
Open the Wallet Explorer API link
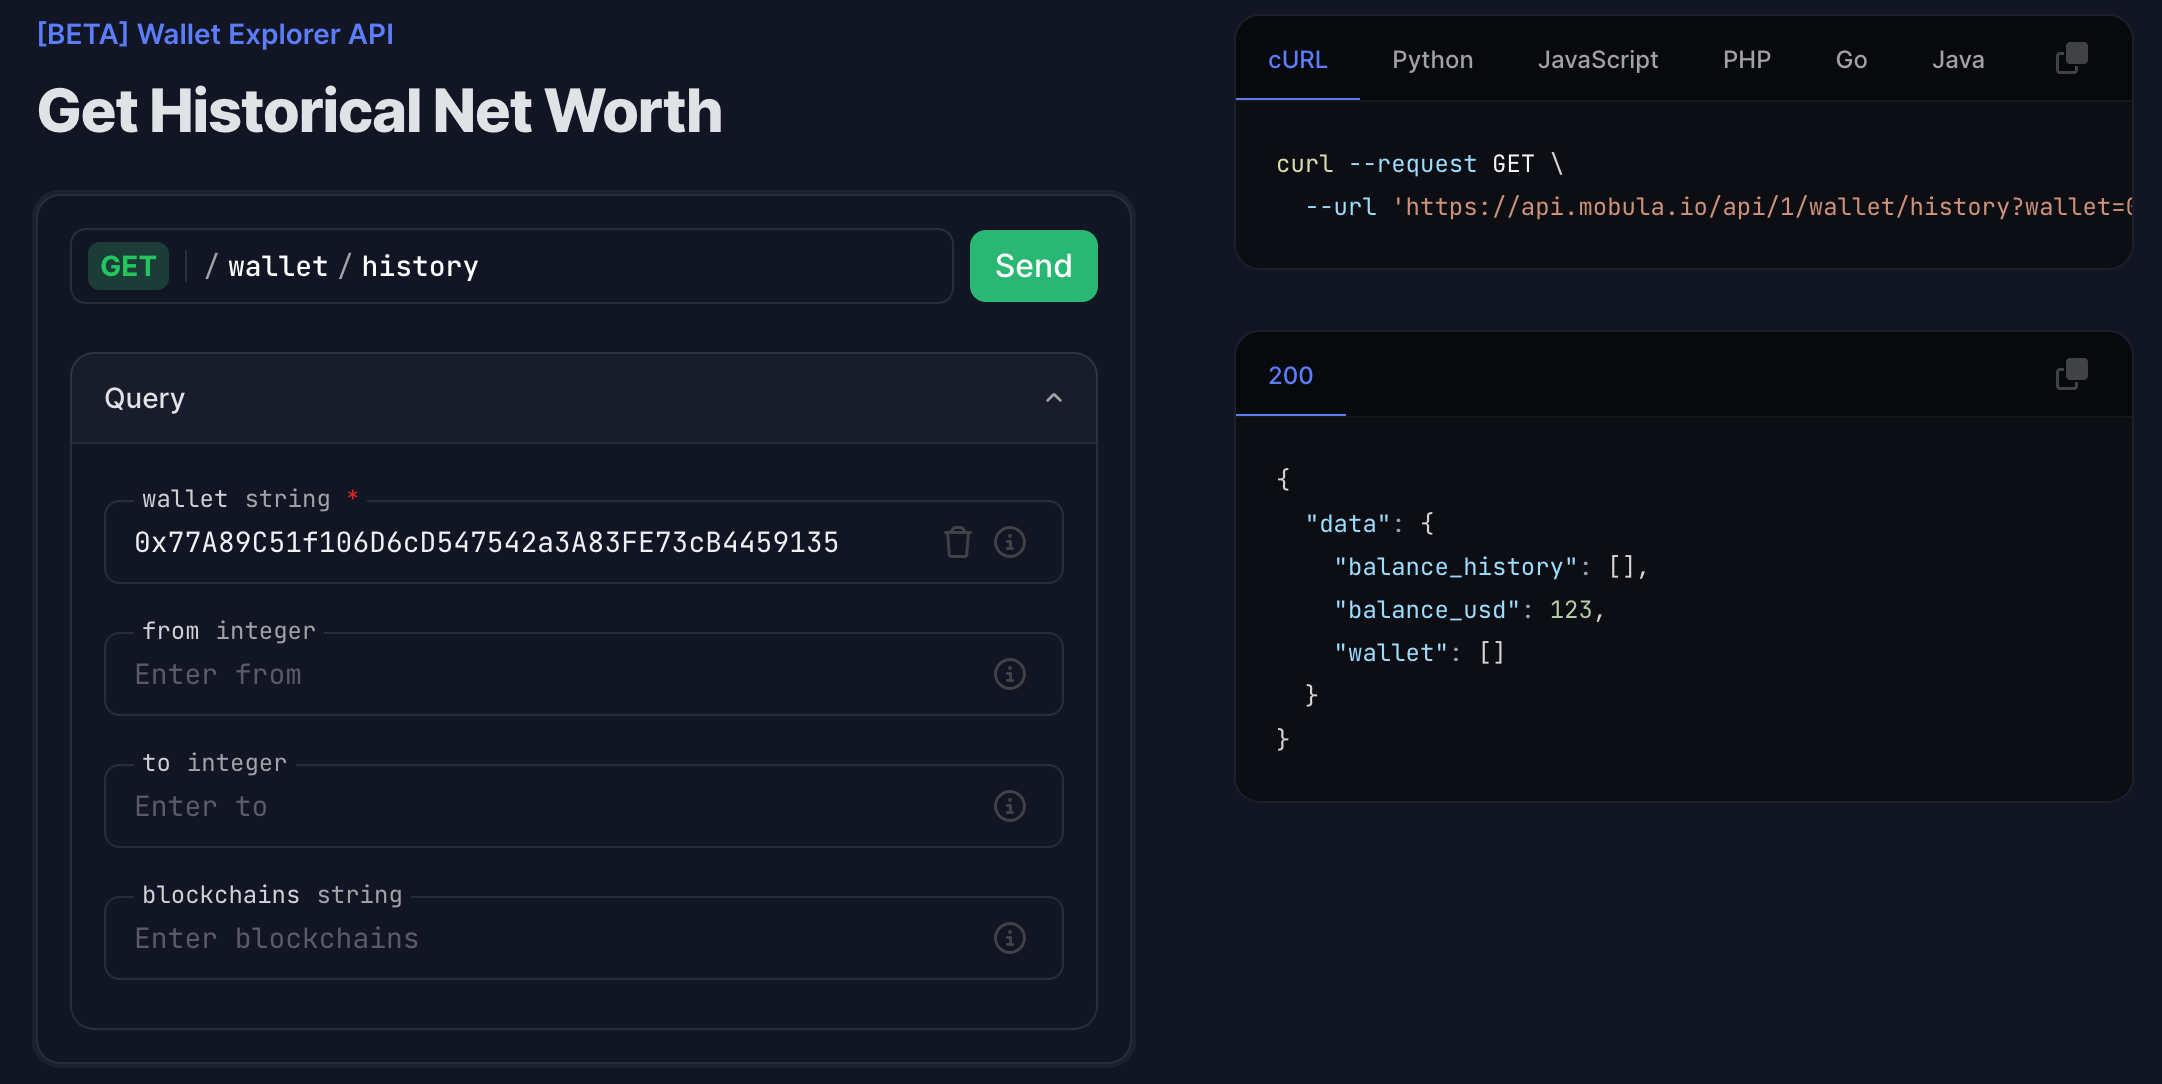(215, 34)
